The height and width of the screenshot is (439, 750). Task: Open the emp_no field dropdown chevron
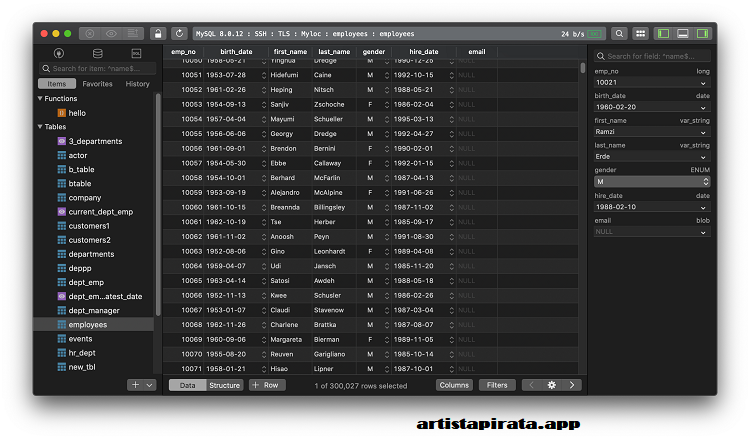[703, 83]
